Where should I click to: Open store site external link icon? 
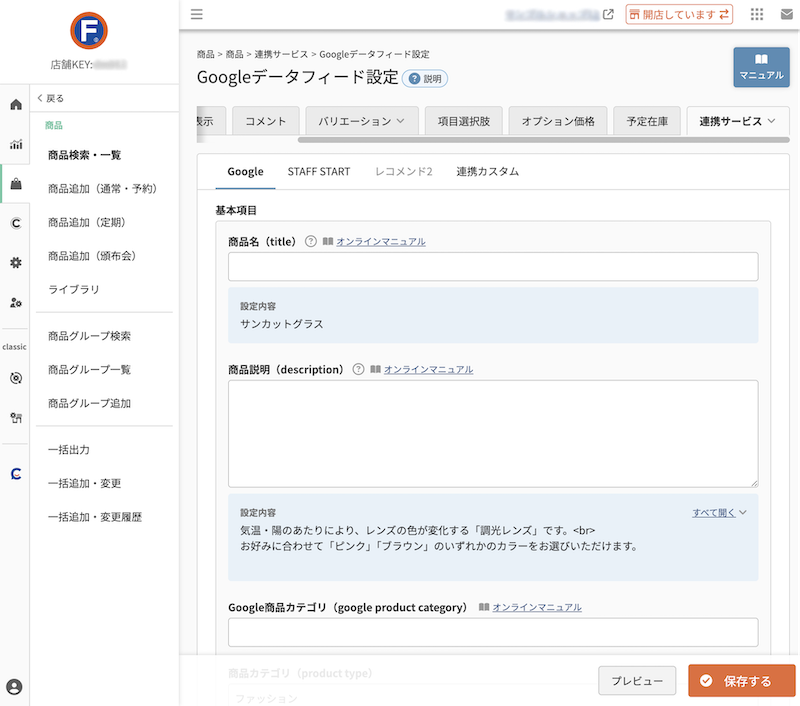click(608, 14)
